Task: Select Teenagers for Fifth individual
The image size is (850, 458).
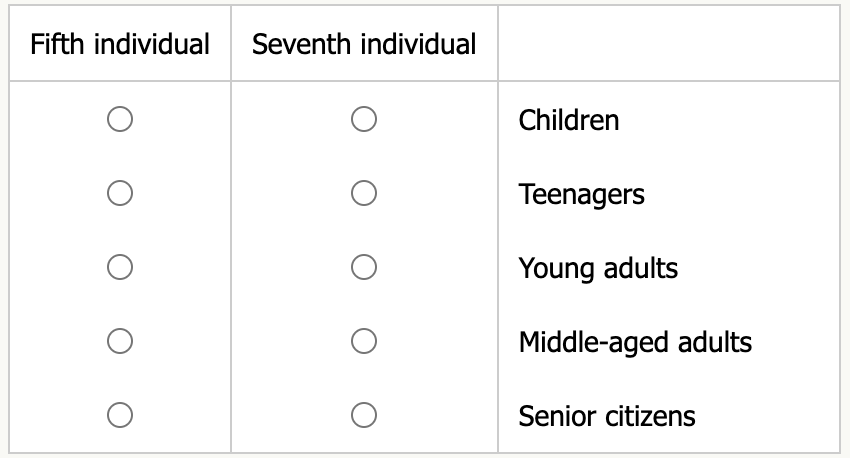Action: tap(120, 194)
